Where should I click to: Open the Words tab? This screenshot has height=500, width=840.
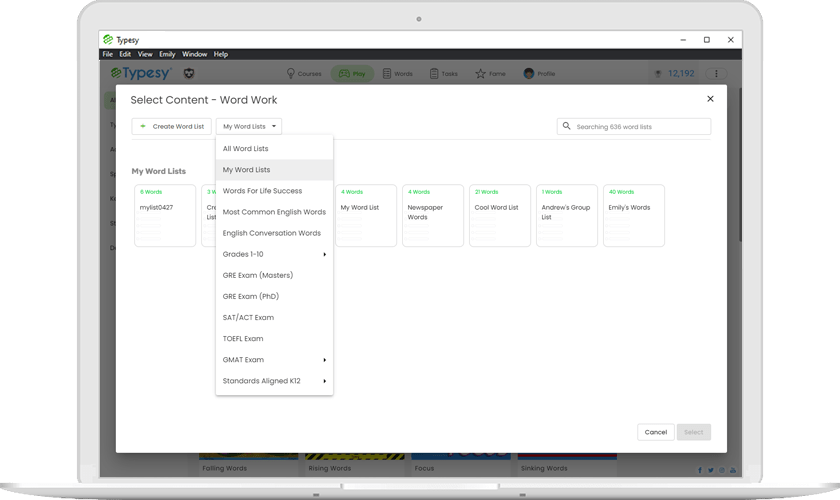pos(398,73)
